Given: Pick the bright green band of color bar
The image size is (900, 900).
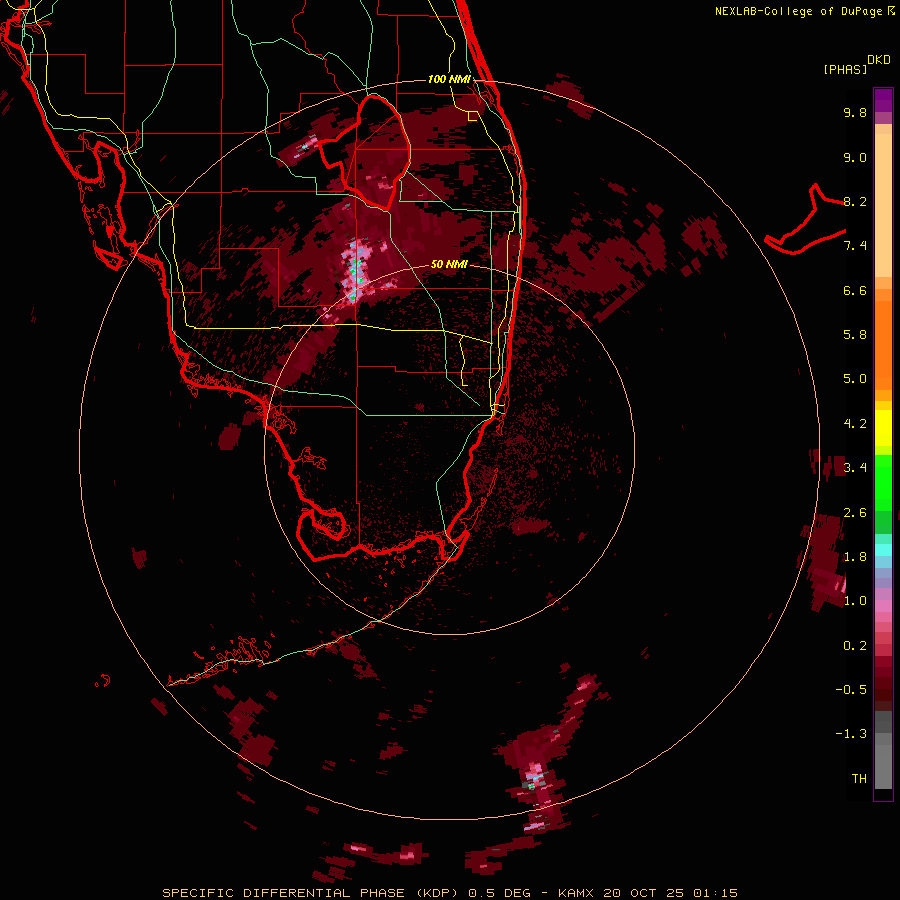Looking at the screenshot, I should click(x=883, y=483).
